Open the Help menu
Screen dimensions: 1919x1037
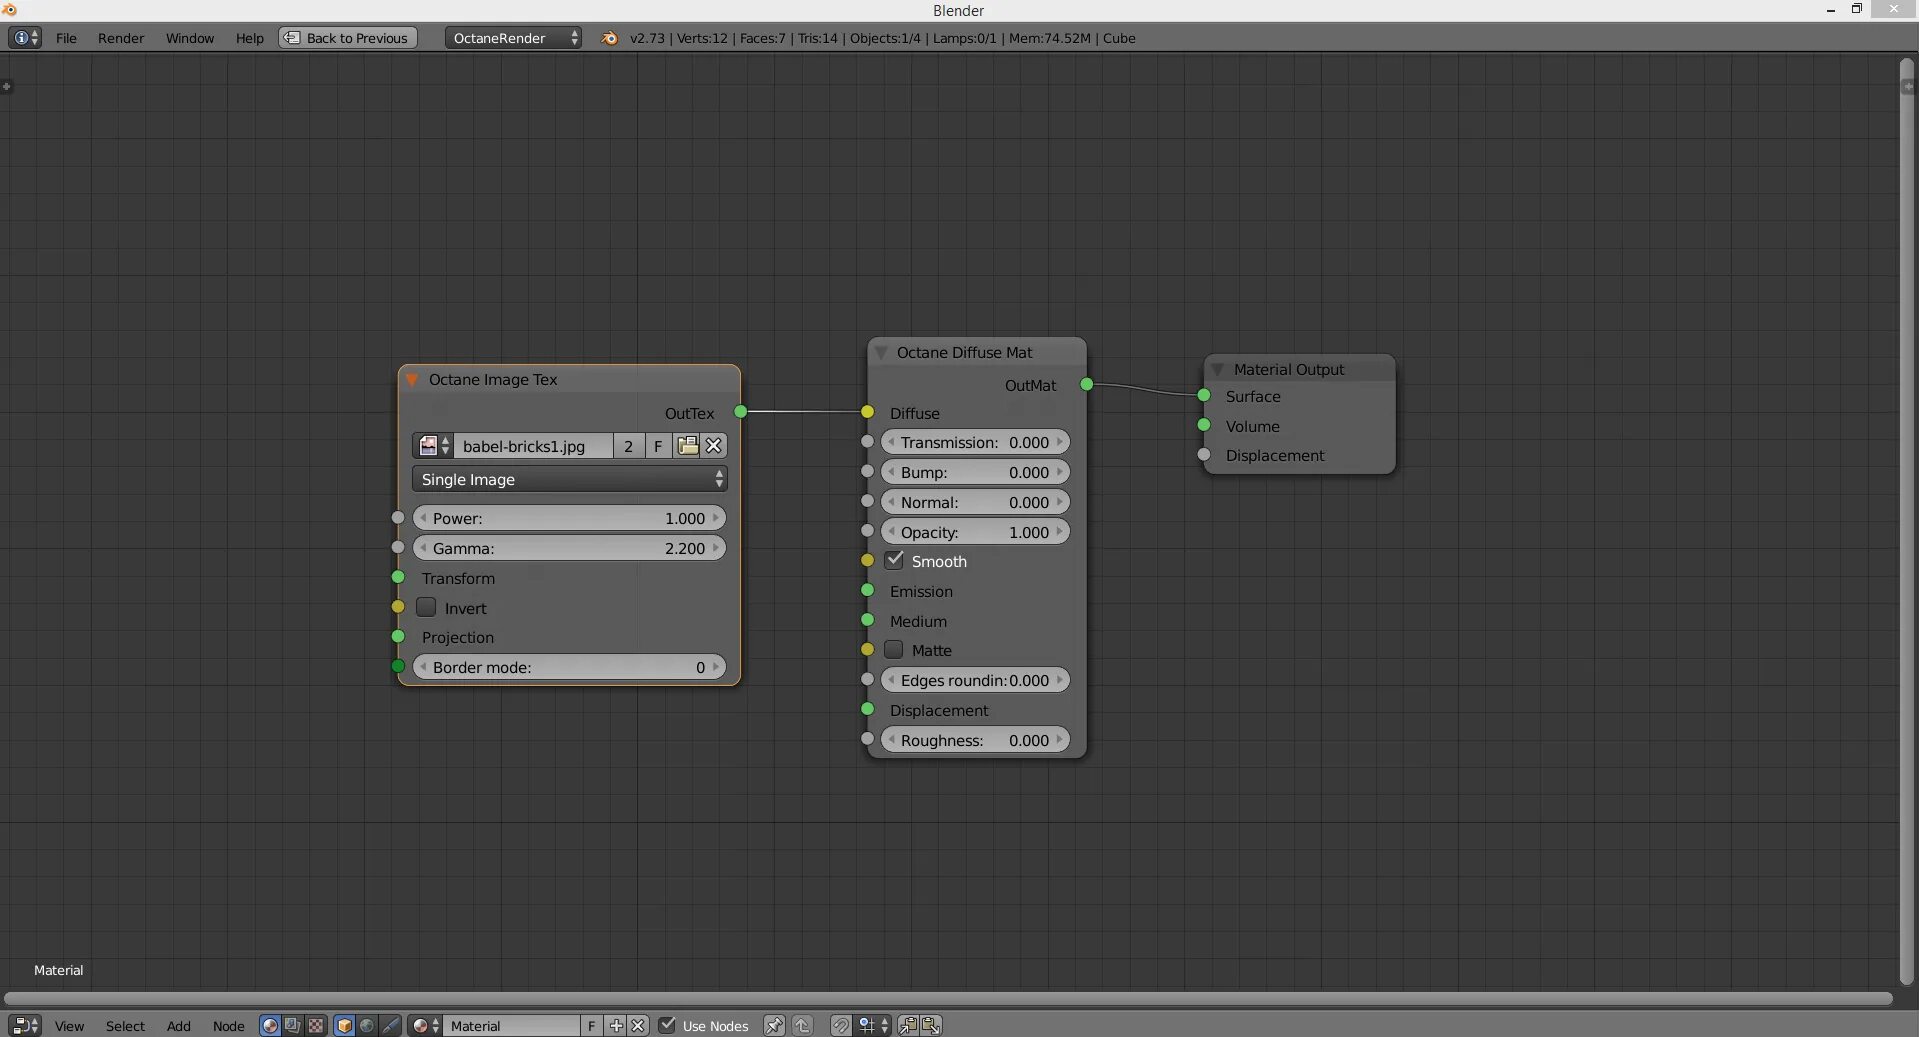coord(250,38)
